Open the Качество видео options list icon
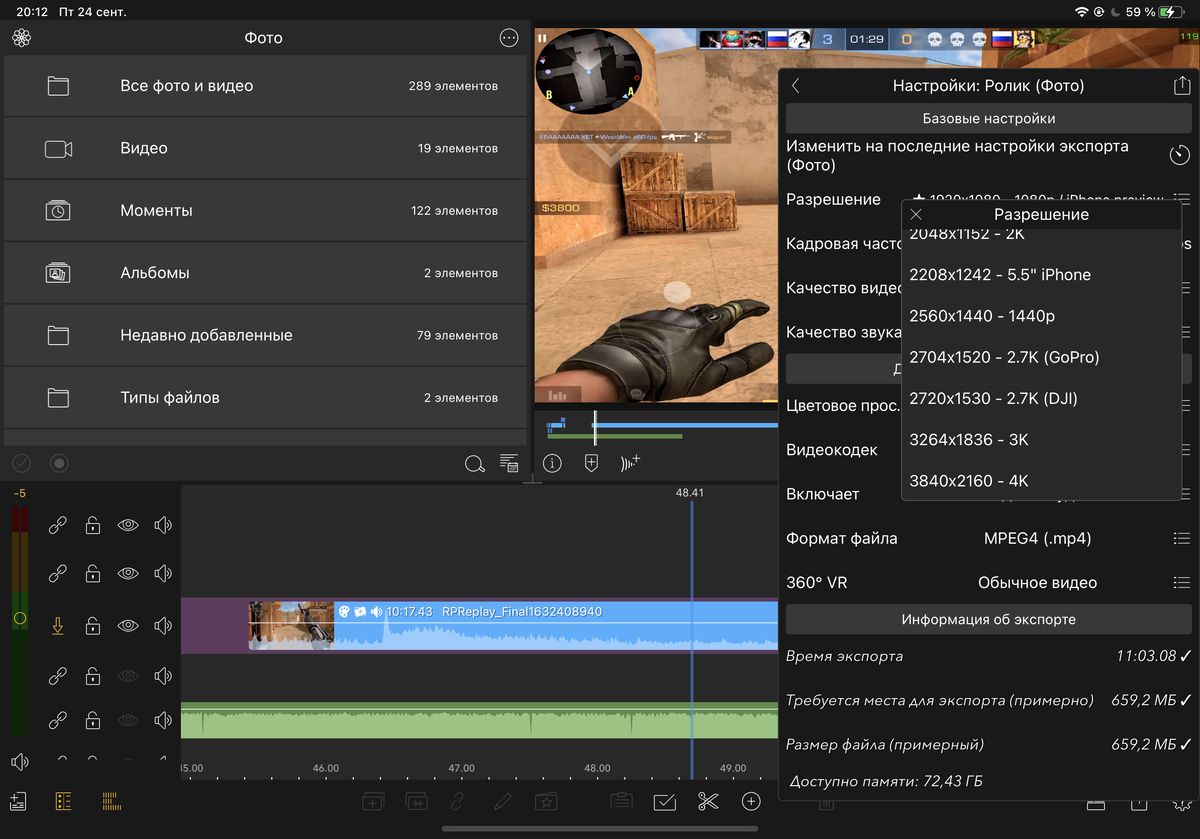This screenshot has width=1200, height=839. 1187,288
